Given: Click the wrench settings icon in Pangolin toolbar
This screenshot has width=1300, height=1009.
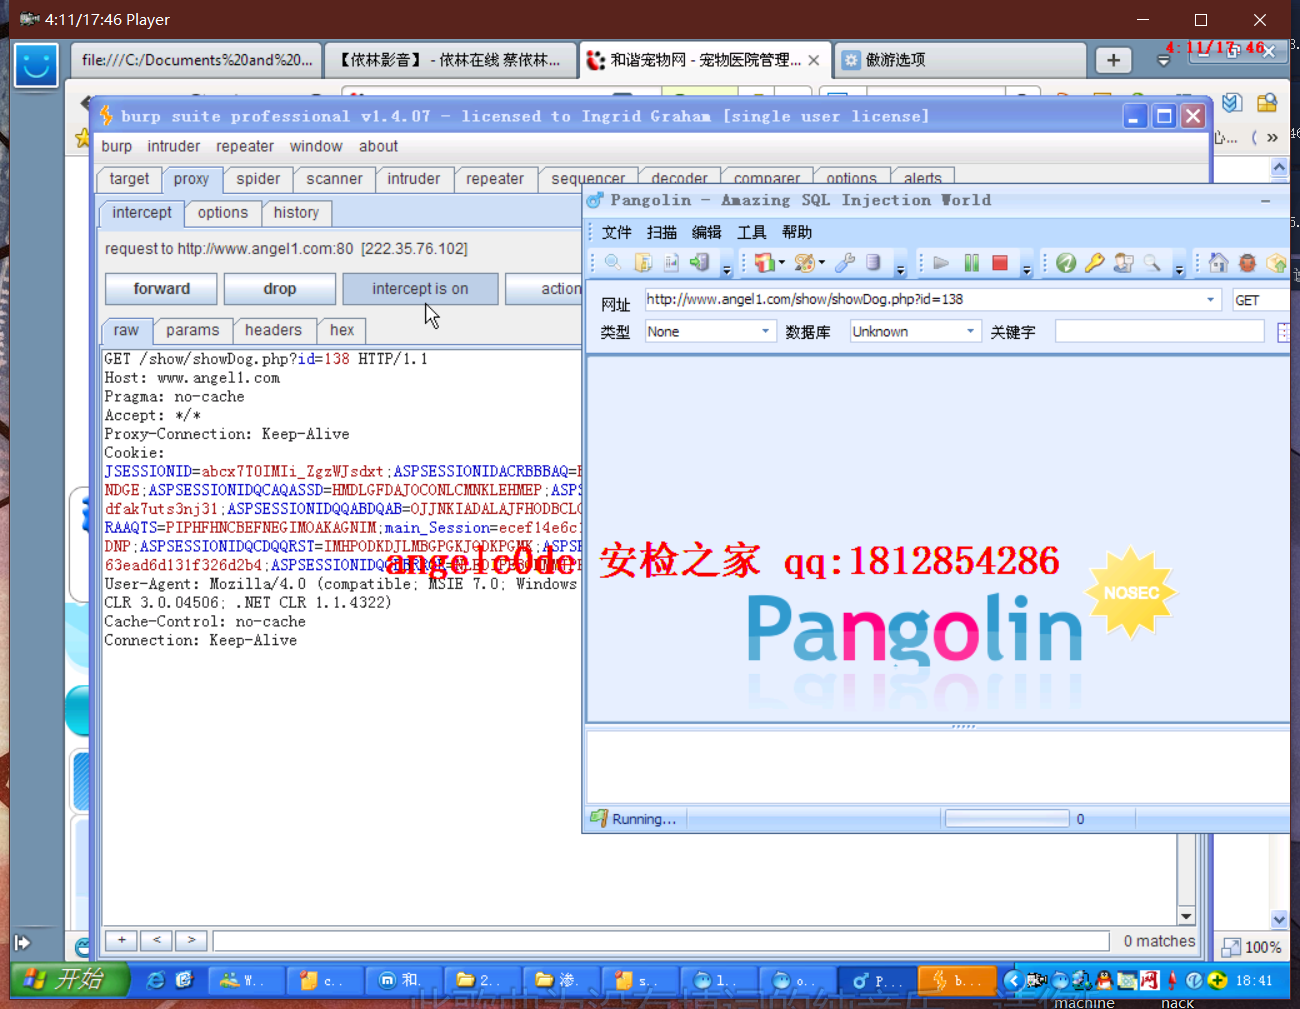Looking at the screenshot, I should coord(845,263).
